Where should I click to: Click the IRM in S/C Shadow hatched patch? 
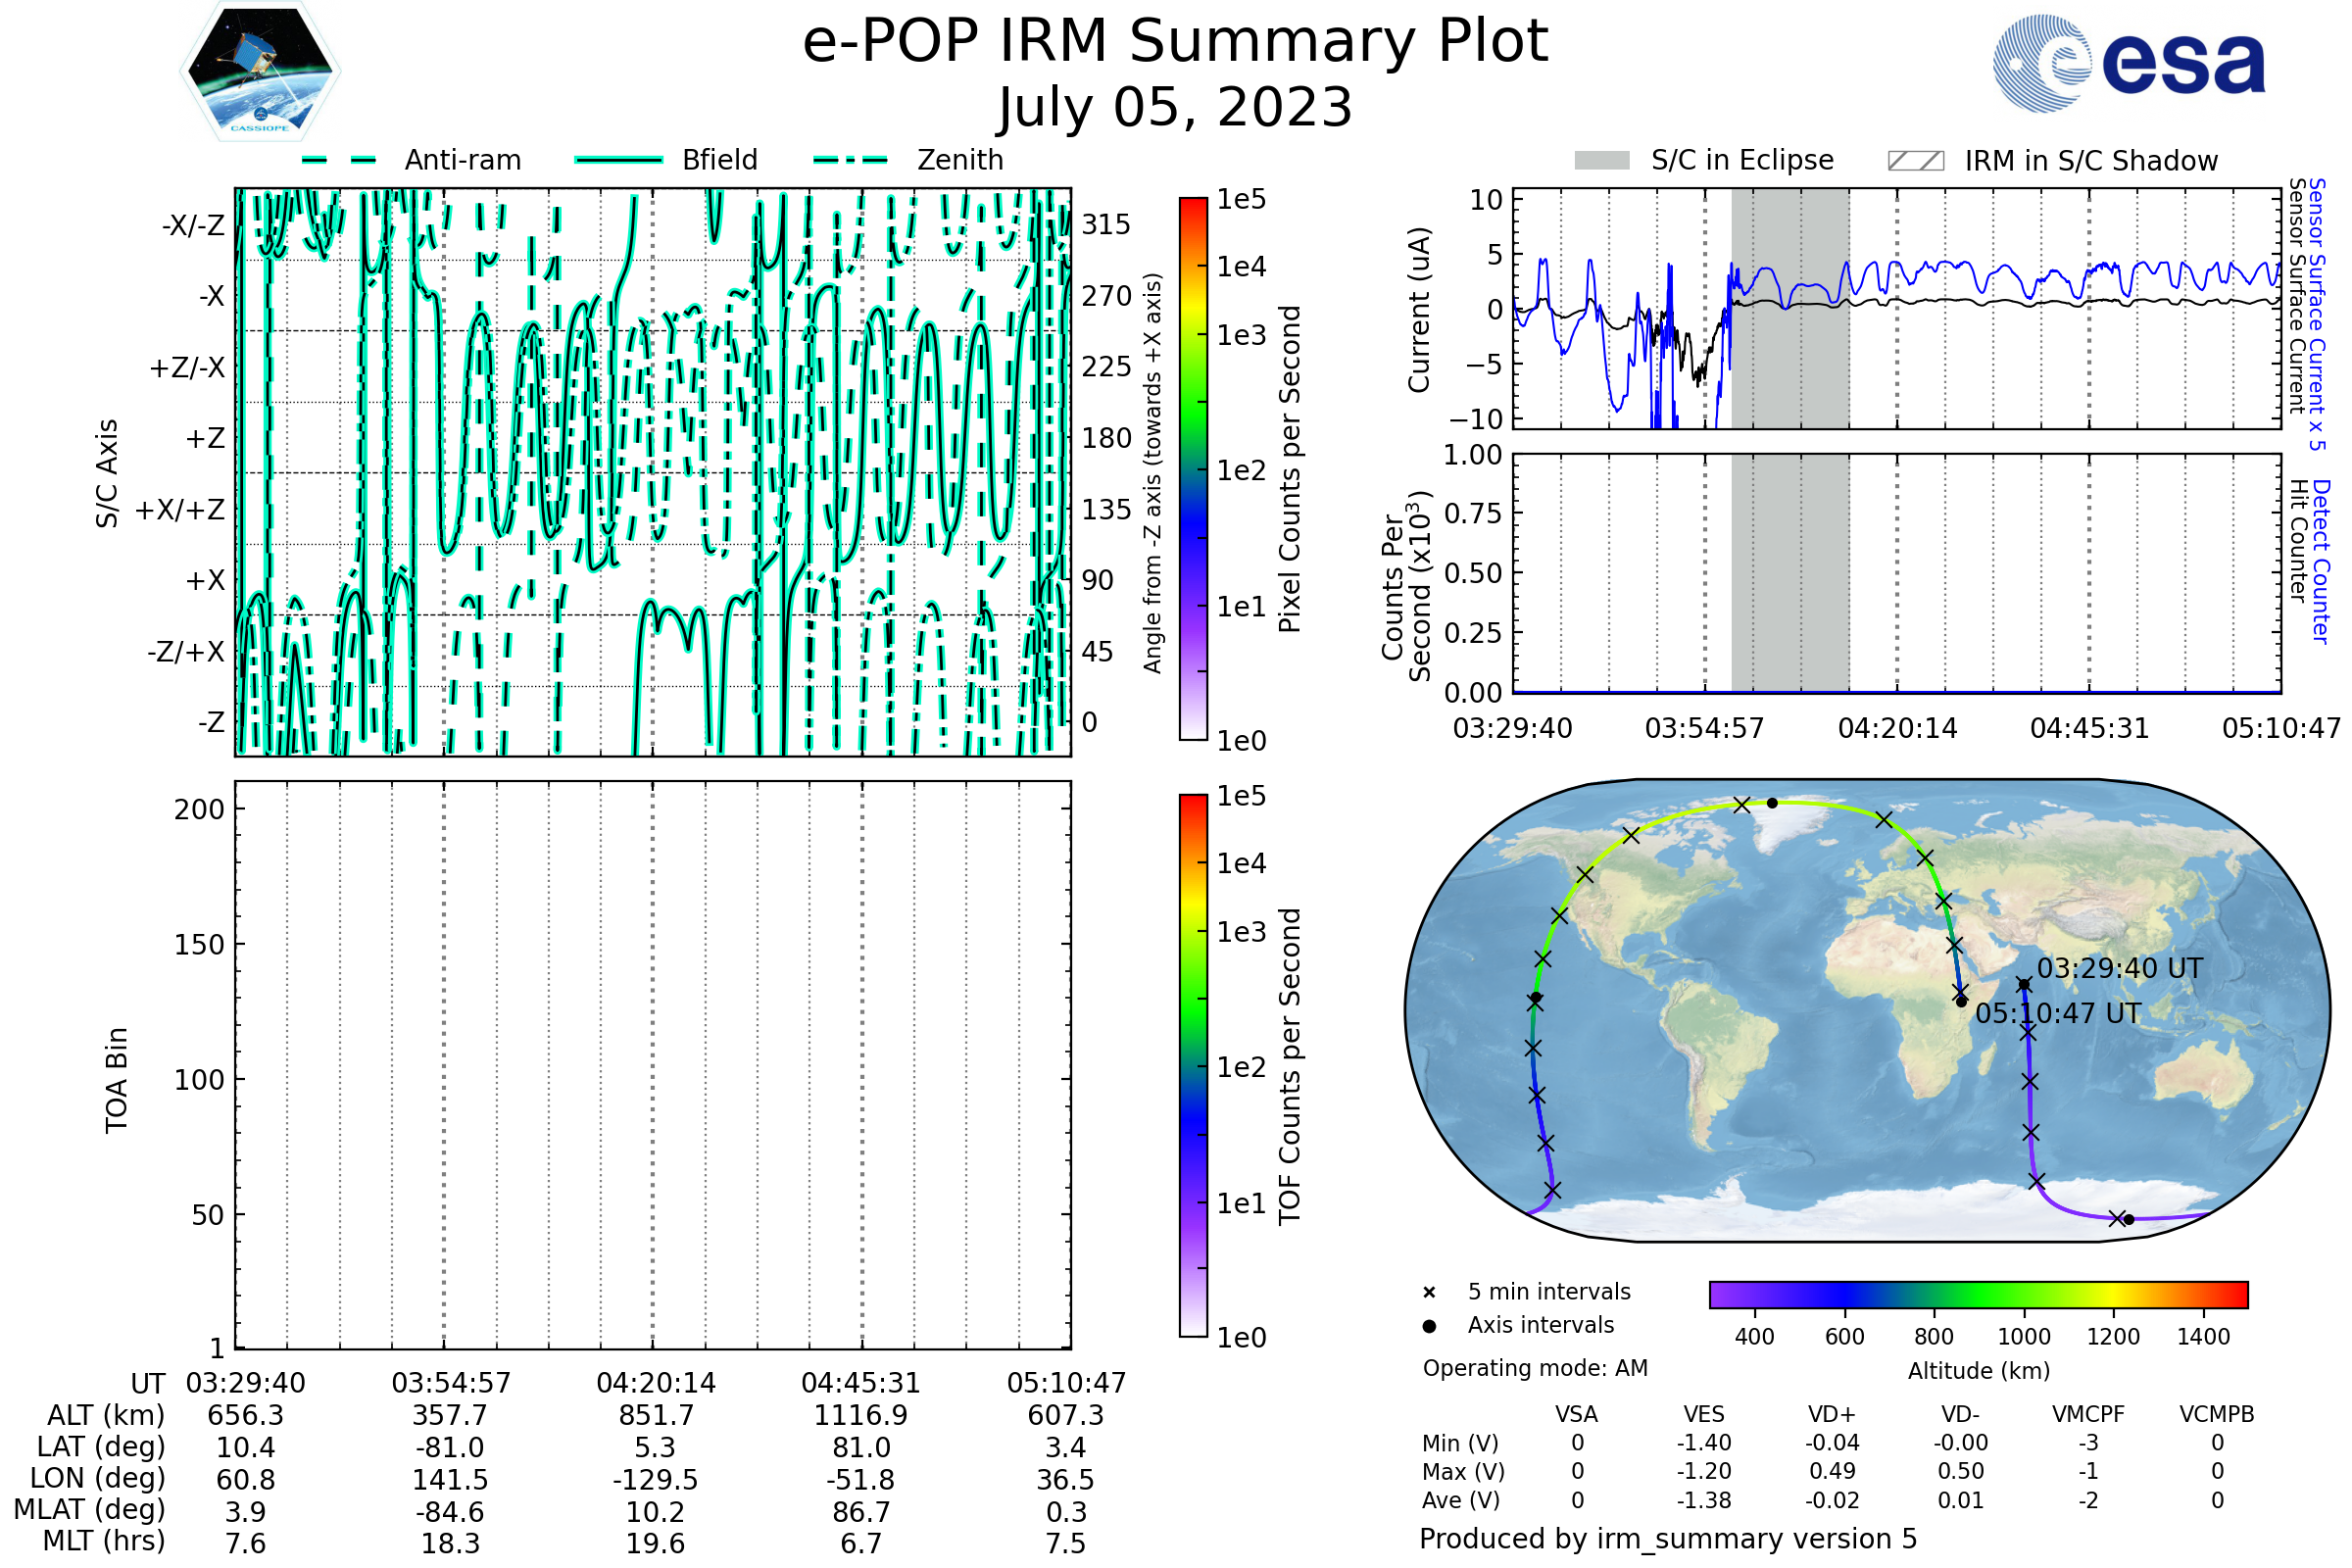(x=1915, y=161)
